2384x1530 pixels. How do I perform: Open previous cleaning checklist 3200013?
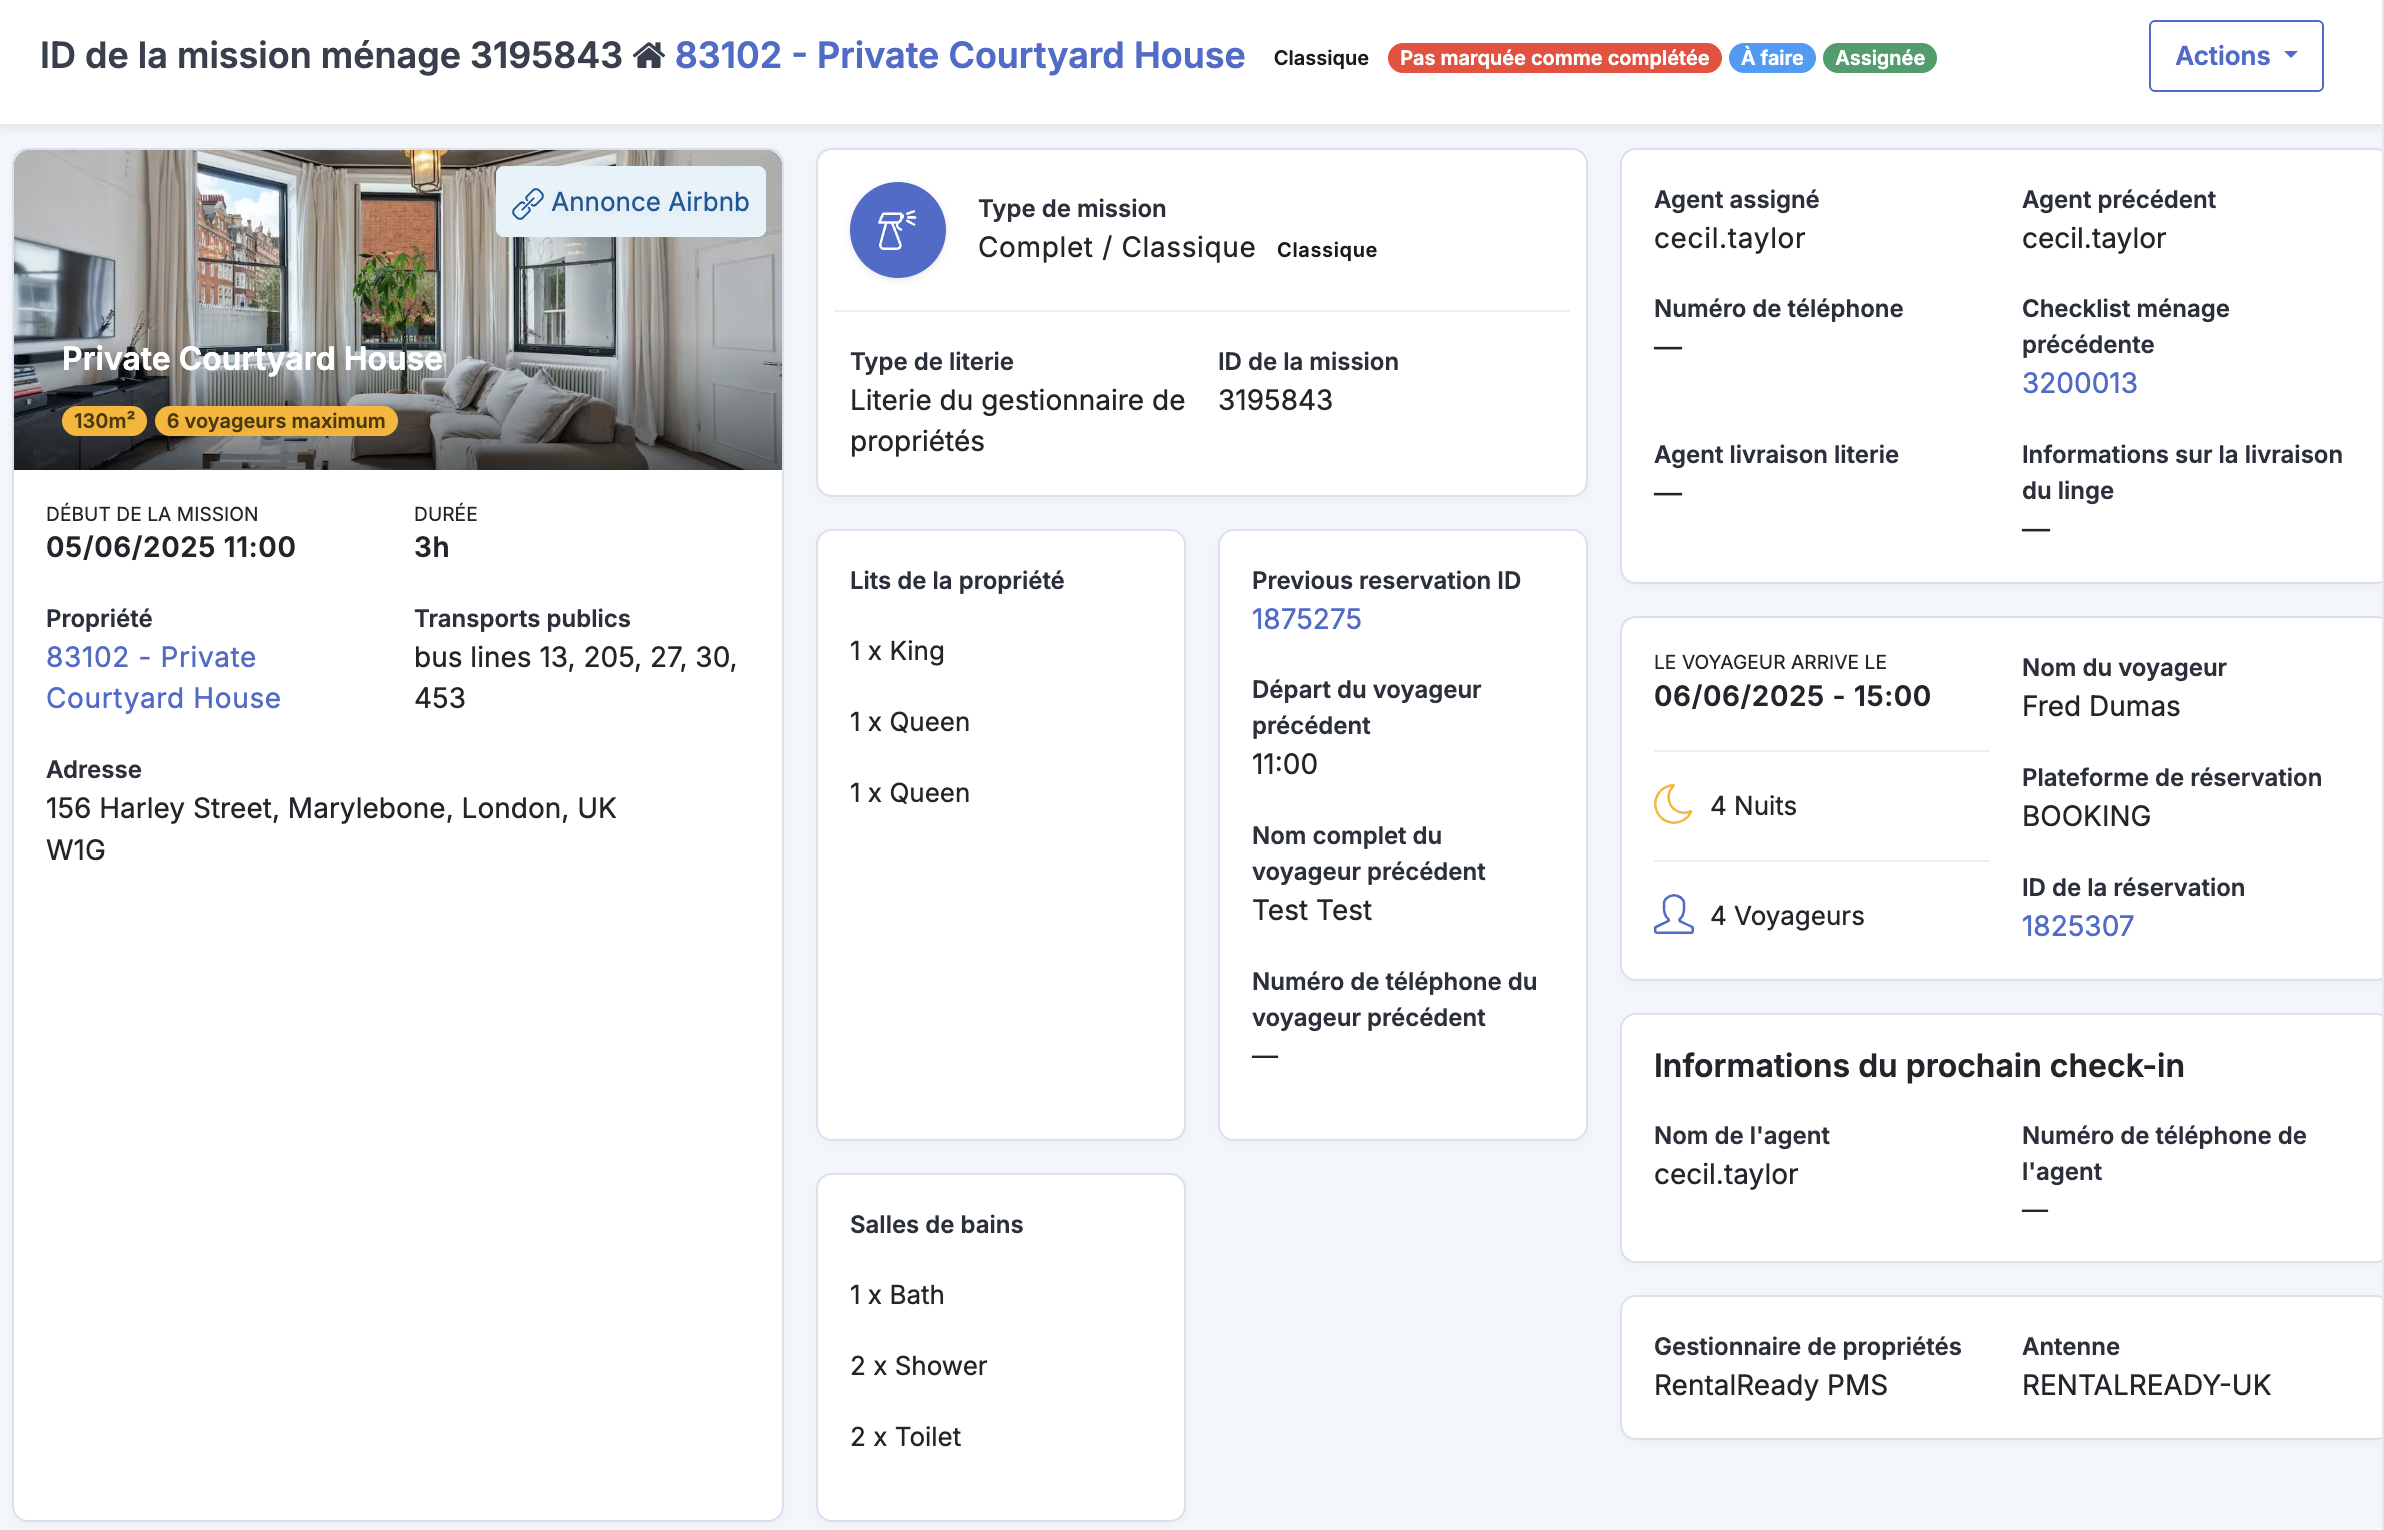click(x=2079, y=383)
